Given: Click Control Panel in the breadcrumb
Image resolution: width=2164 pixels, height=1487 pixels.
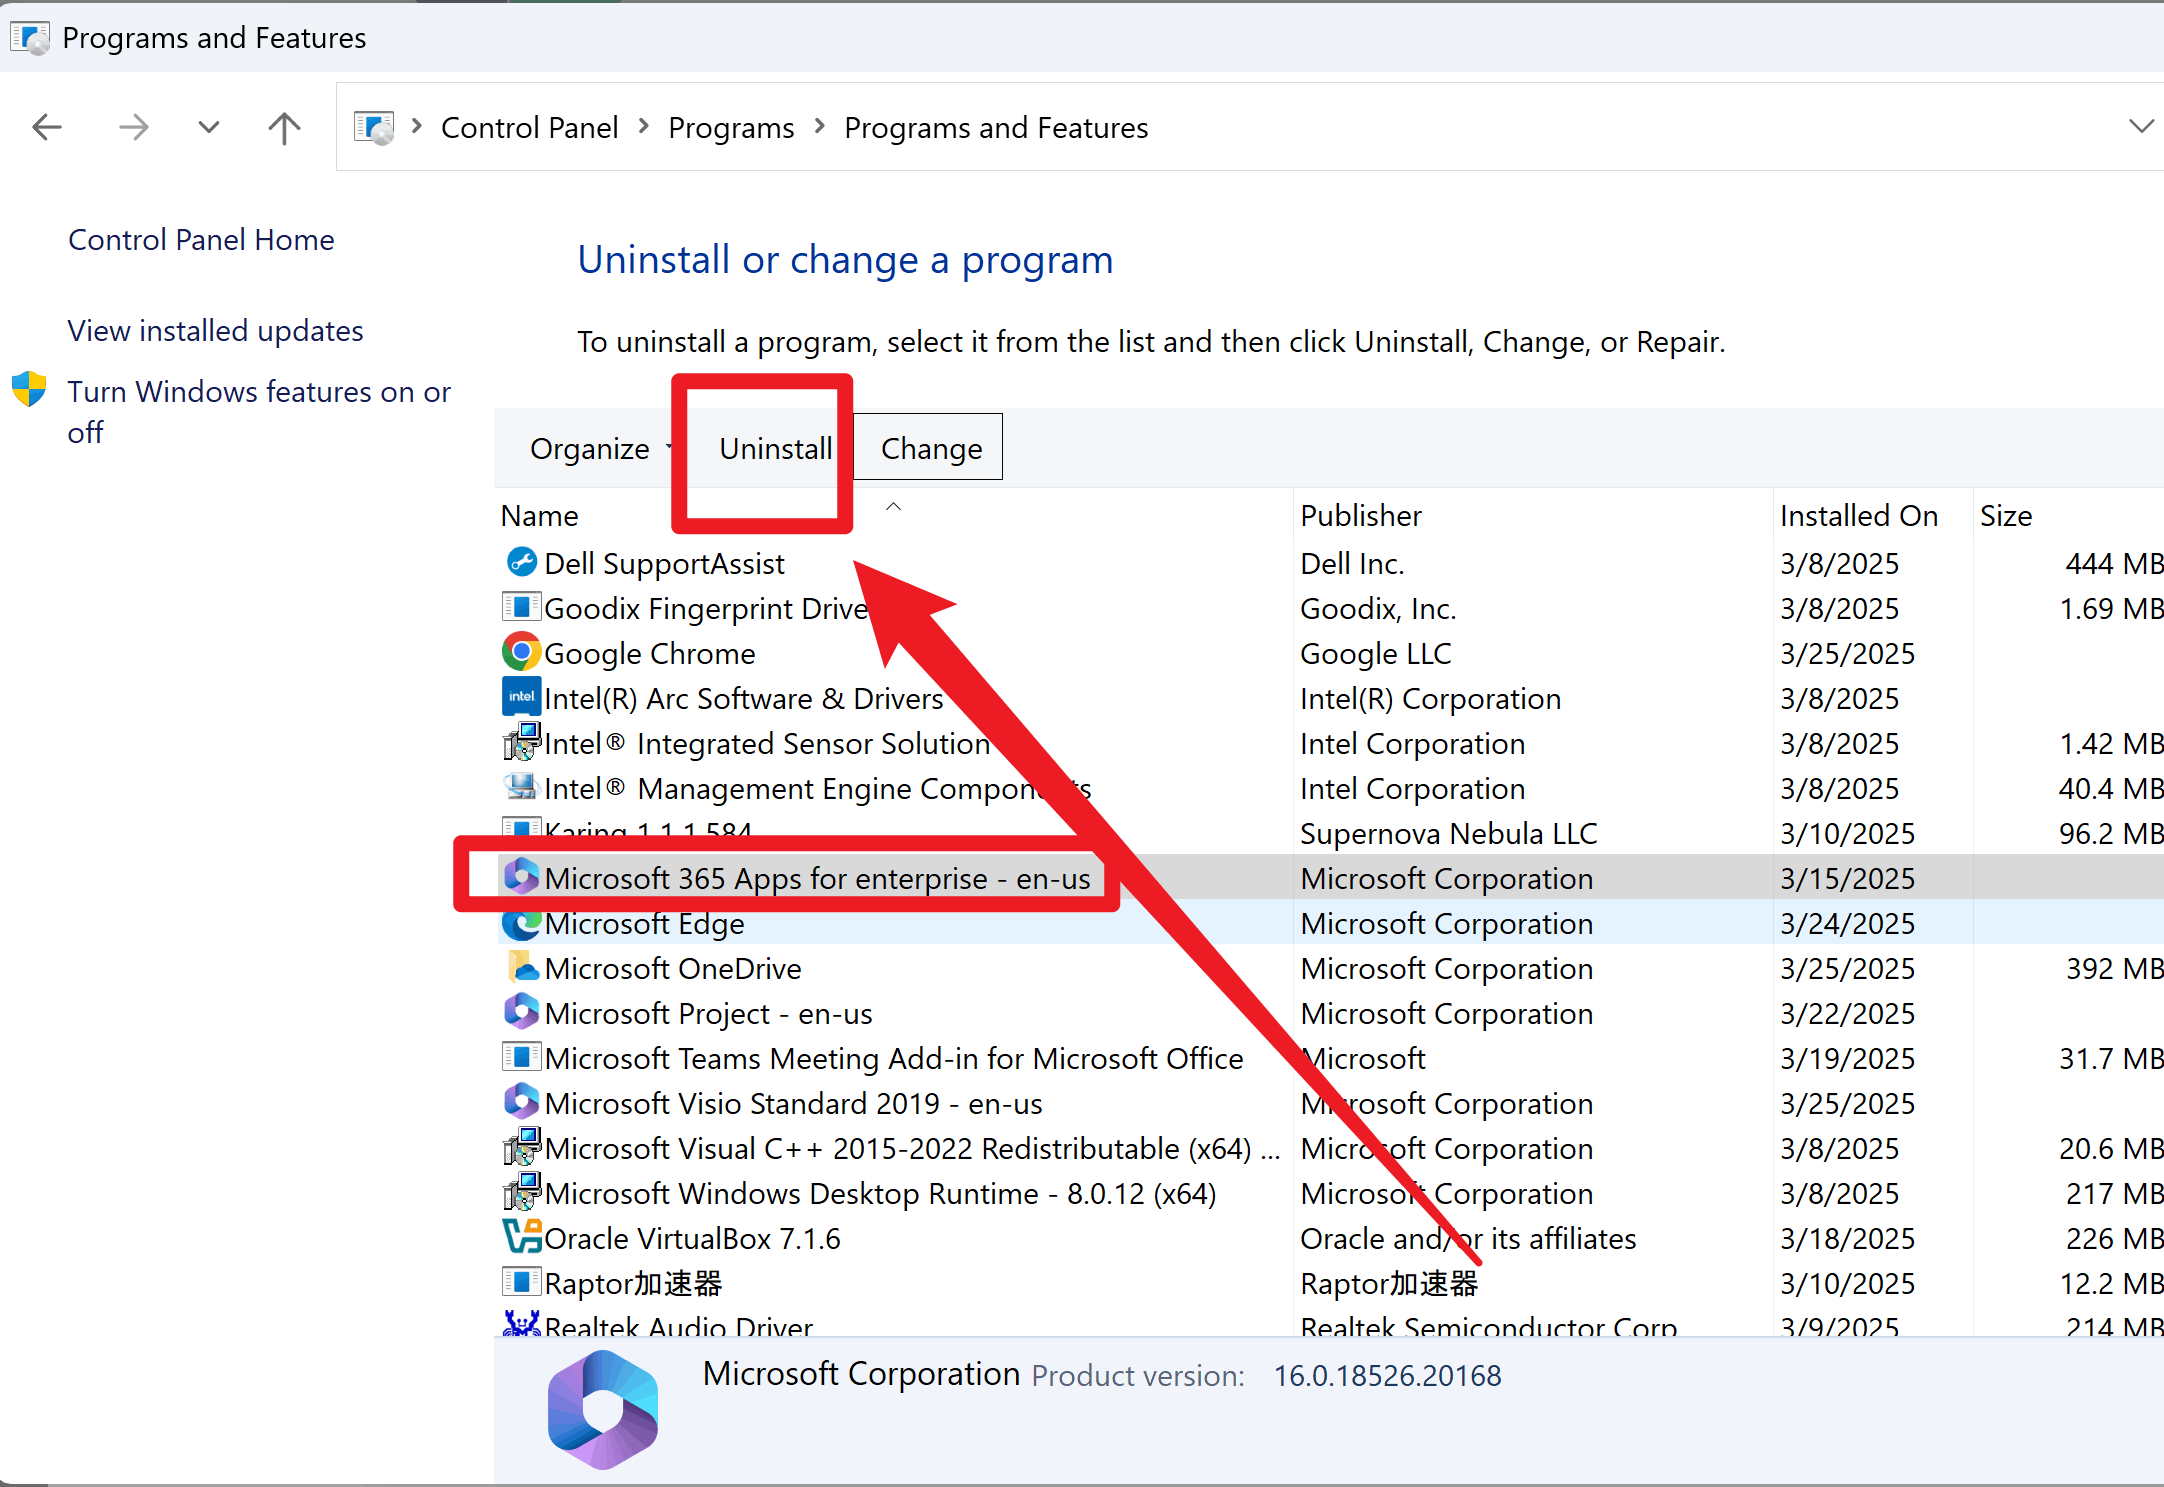Looking at the screenshot, I should [x=529, y=128].
